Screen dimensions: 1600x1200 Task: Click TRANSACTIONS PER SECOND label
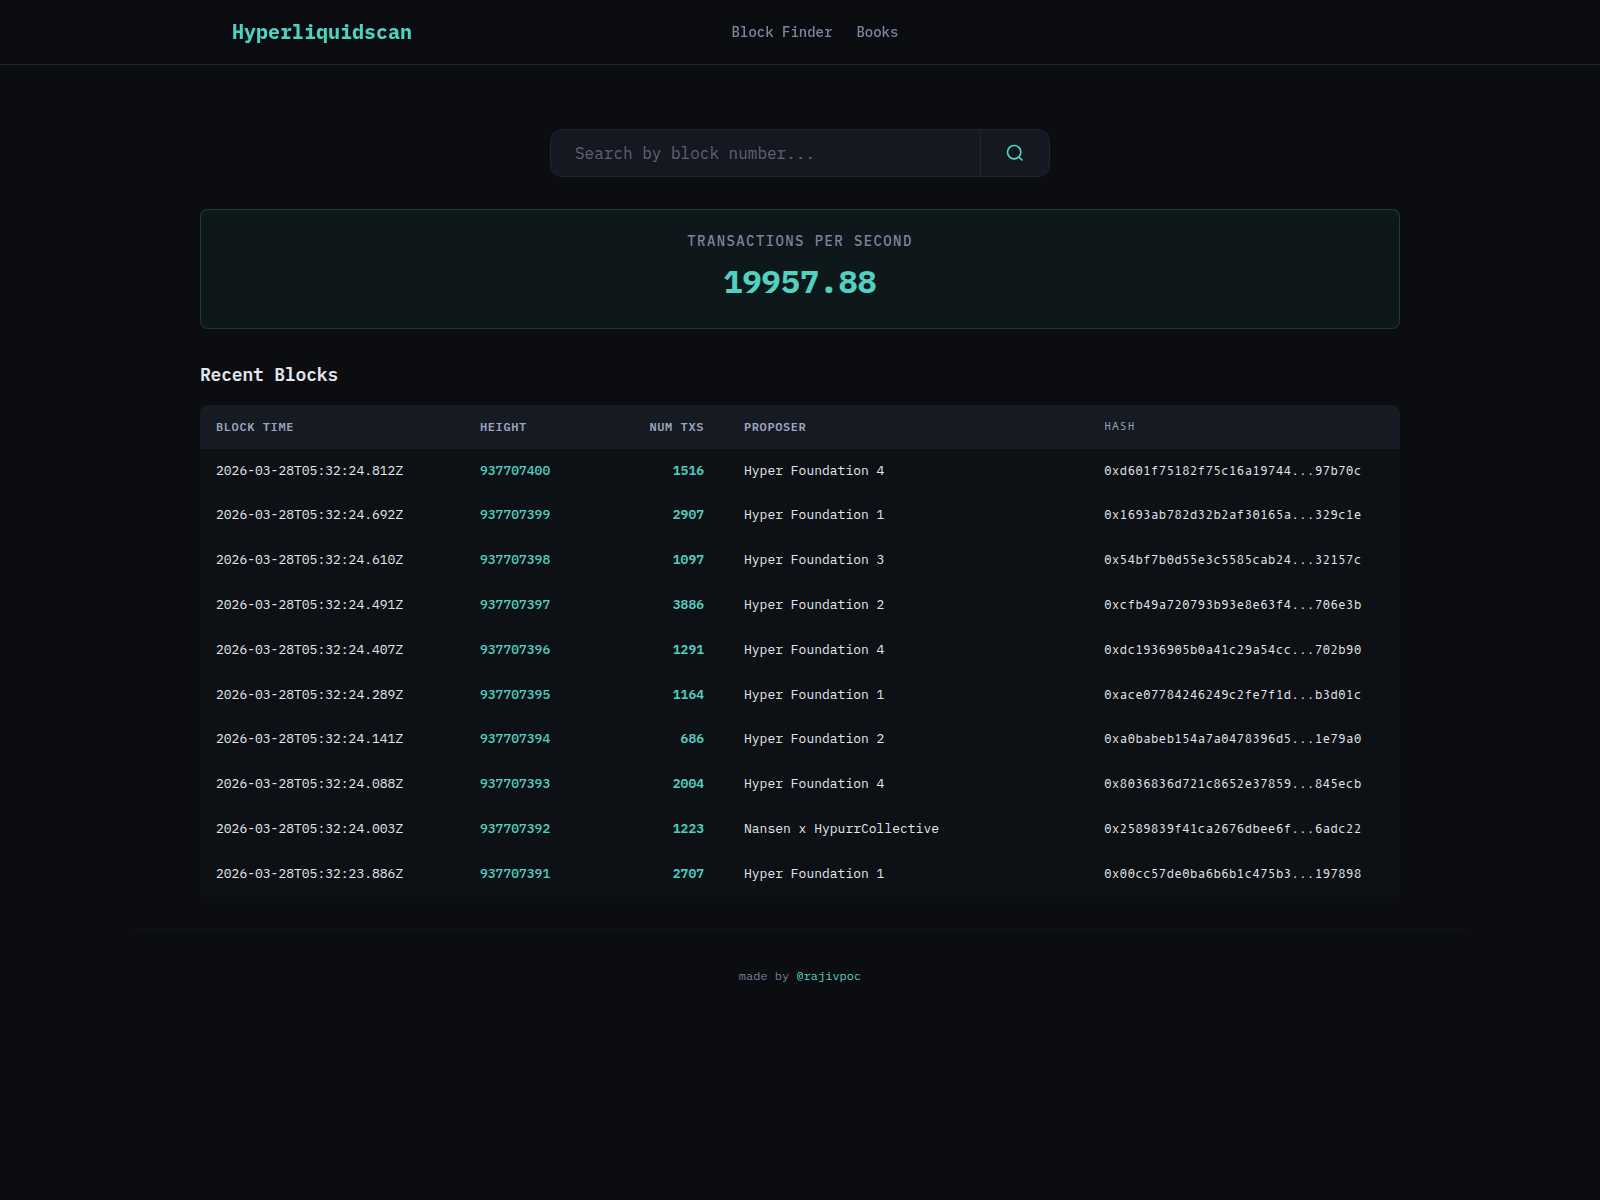[x=800, y=241]
